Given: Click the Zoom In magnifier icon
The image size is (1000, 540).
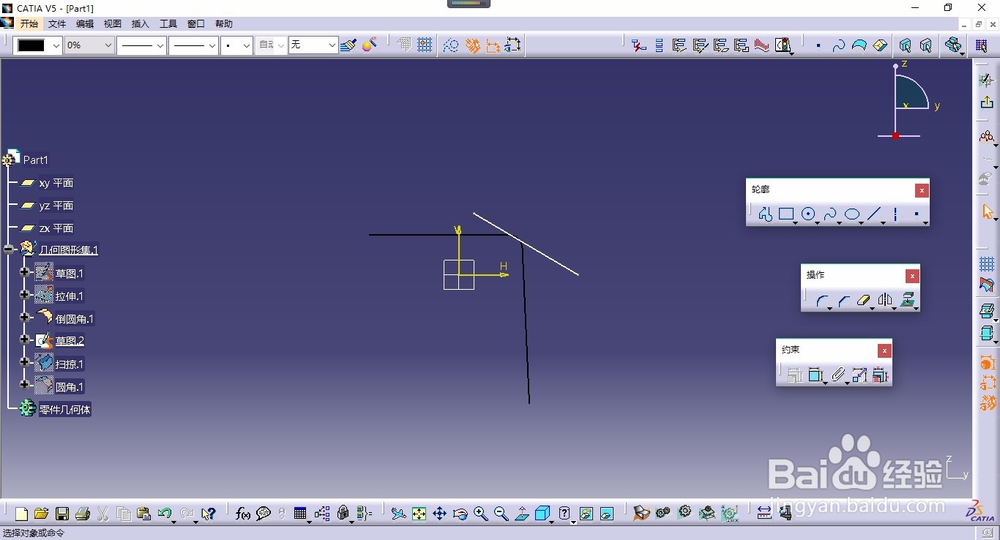Looking at the screenshot, I should (x=481, y=514).
